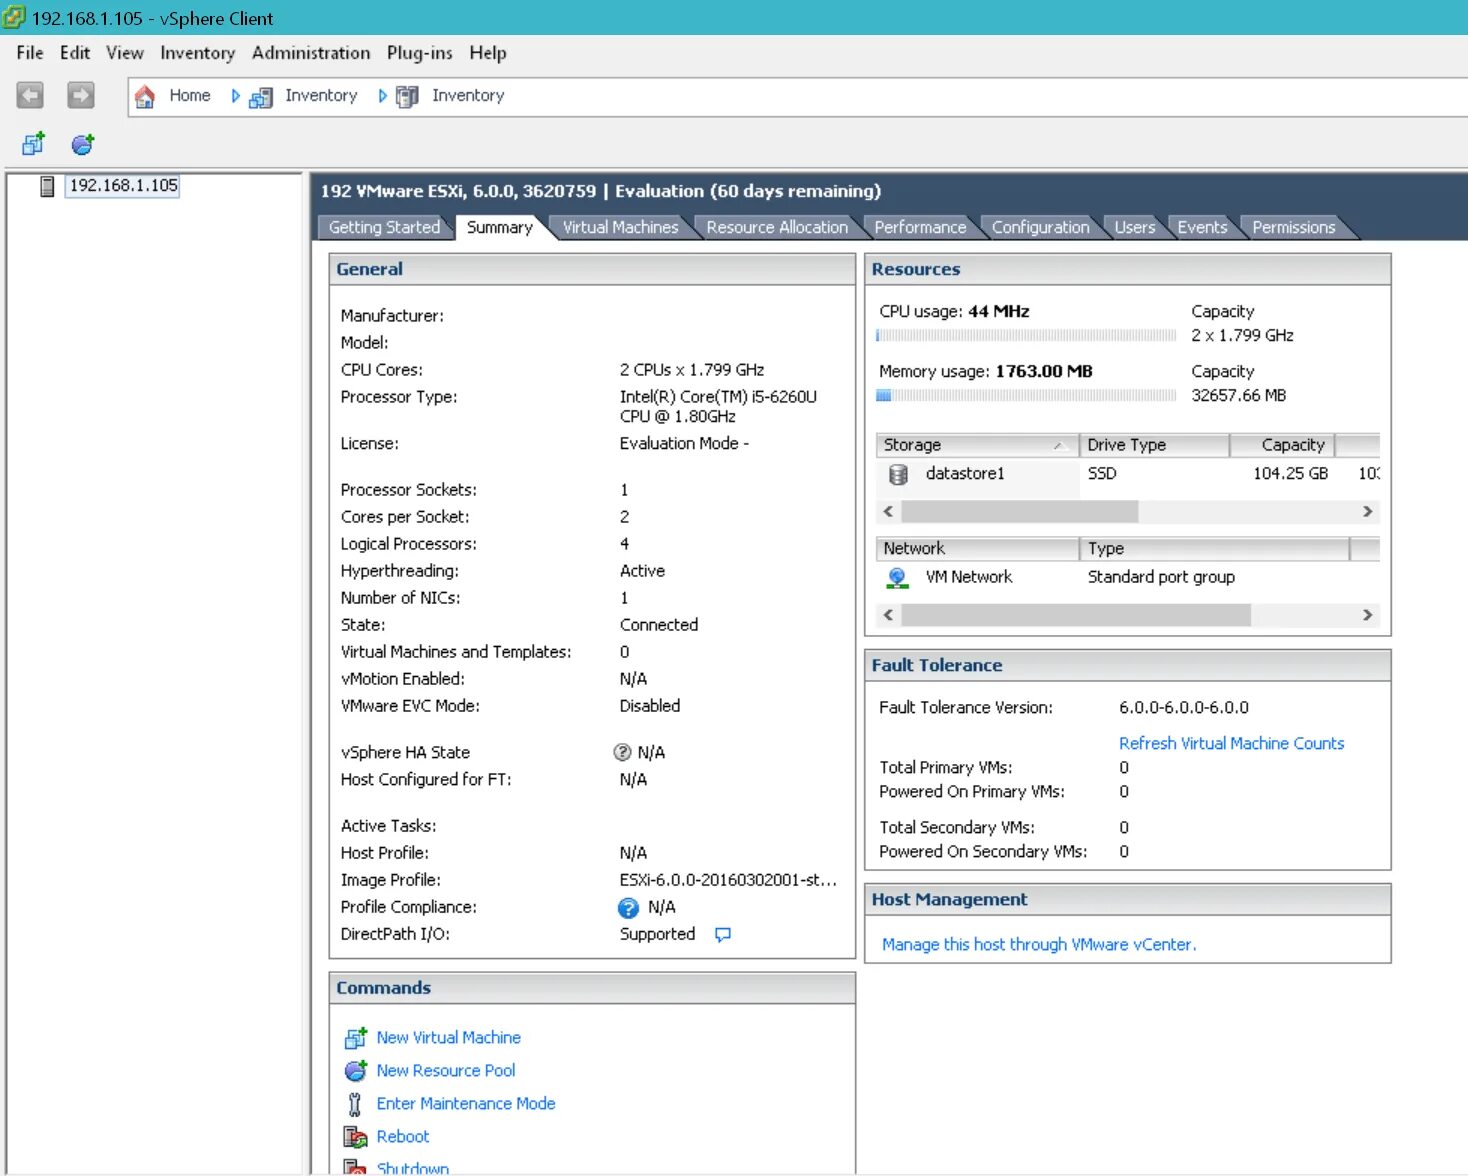Click the storage Capacity column header

1282,445
